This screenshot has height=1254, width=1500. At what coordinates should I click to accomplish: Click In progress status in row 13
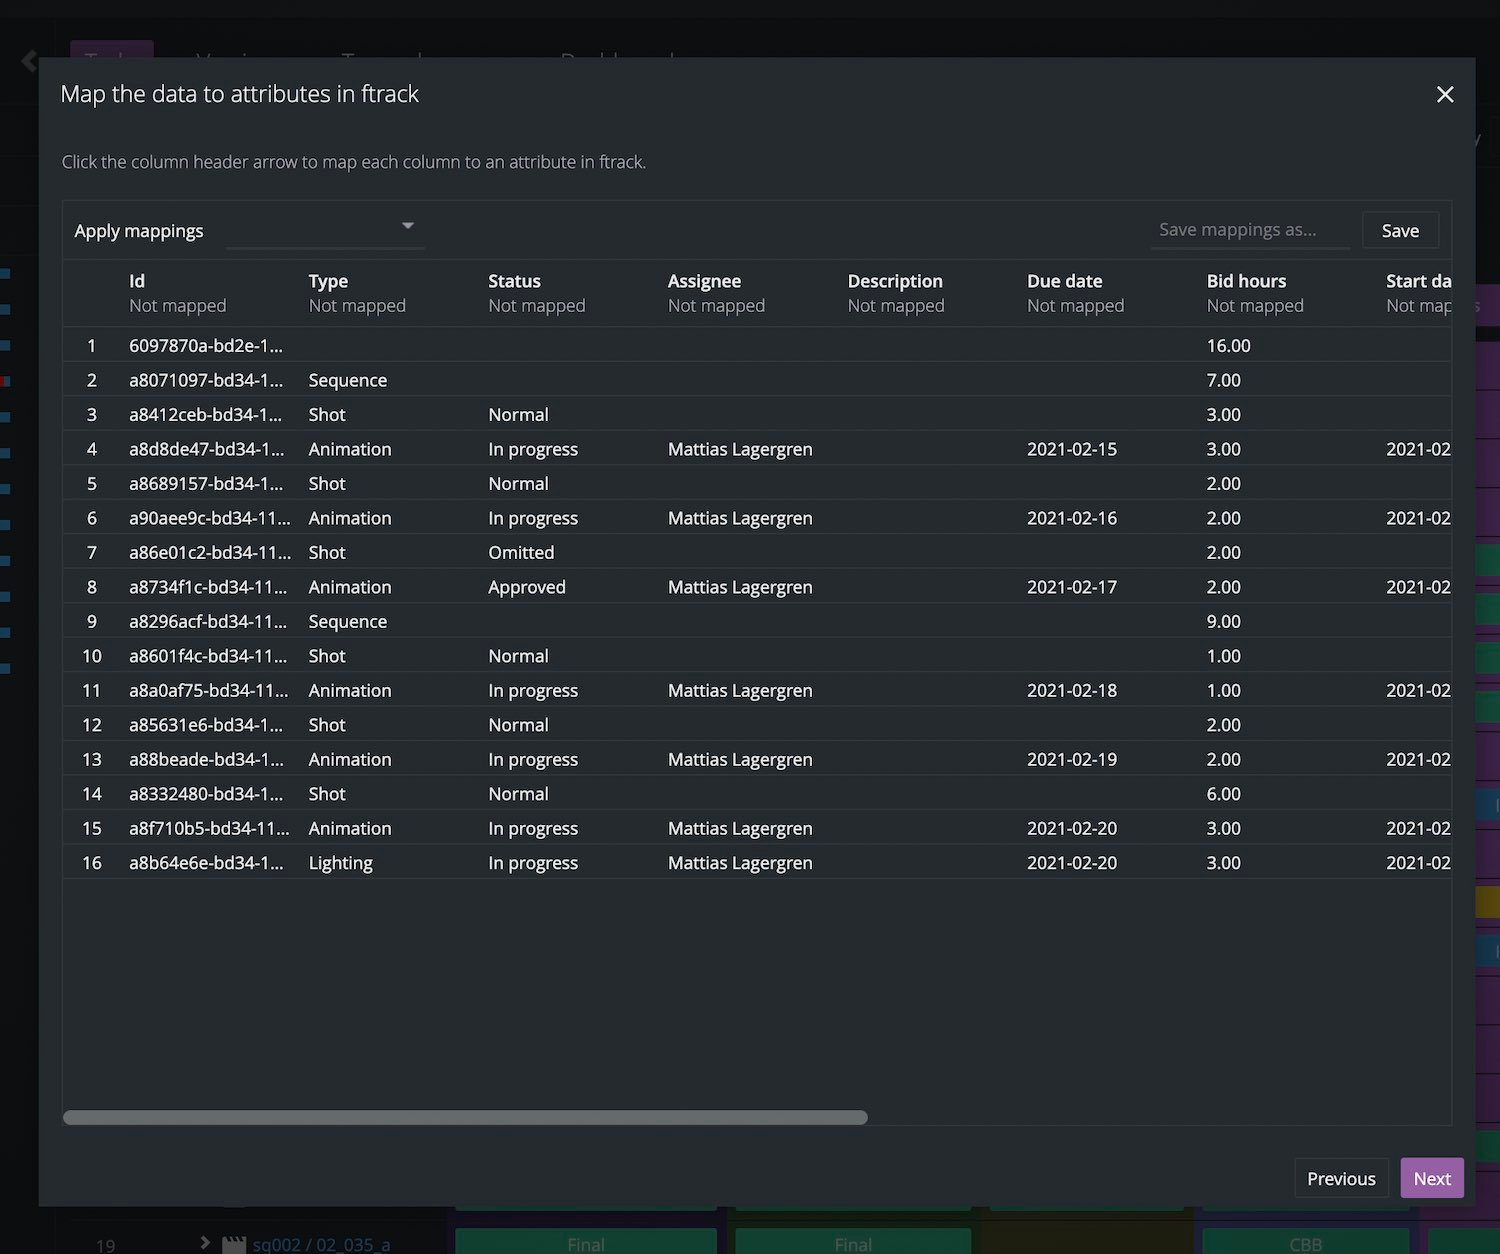tap(533, 759)
